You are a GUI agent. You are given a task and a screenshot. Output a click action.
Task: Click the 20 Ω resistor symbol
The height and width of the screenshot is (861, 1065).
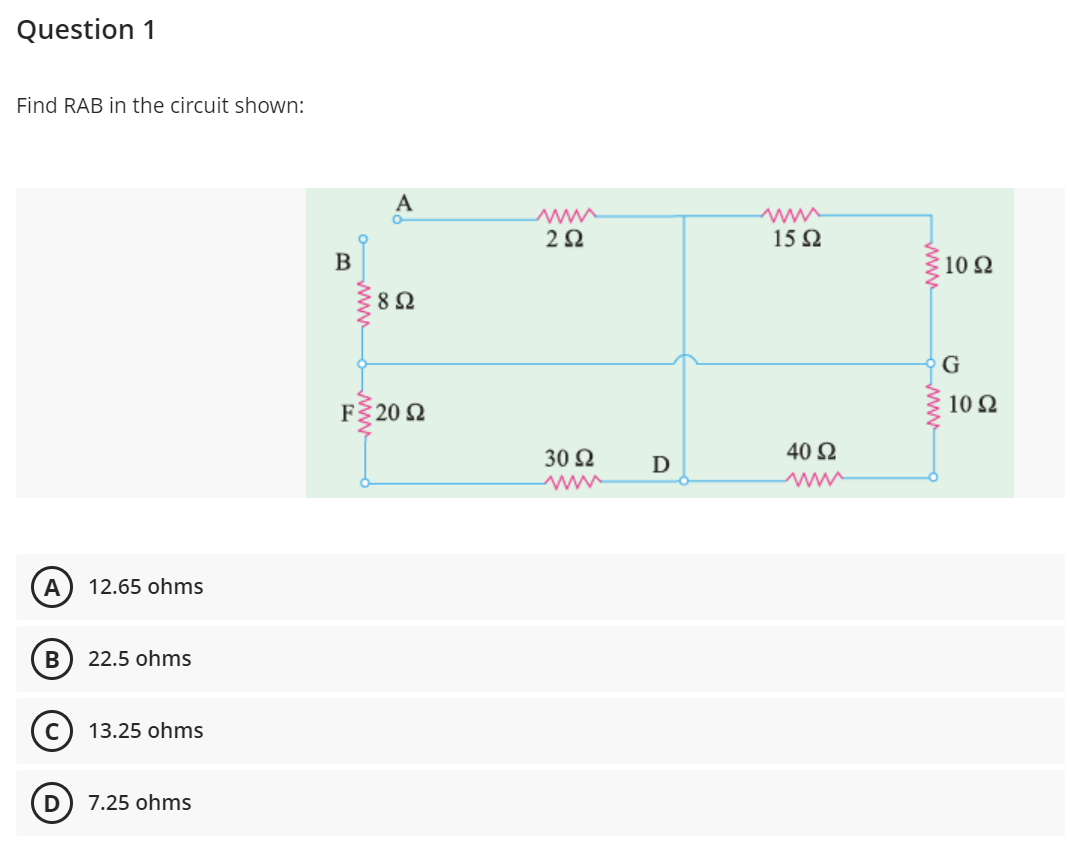pyautogui.click(x=363, y=413)
